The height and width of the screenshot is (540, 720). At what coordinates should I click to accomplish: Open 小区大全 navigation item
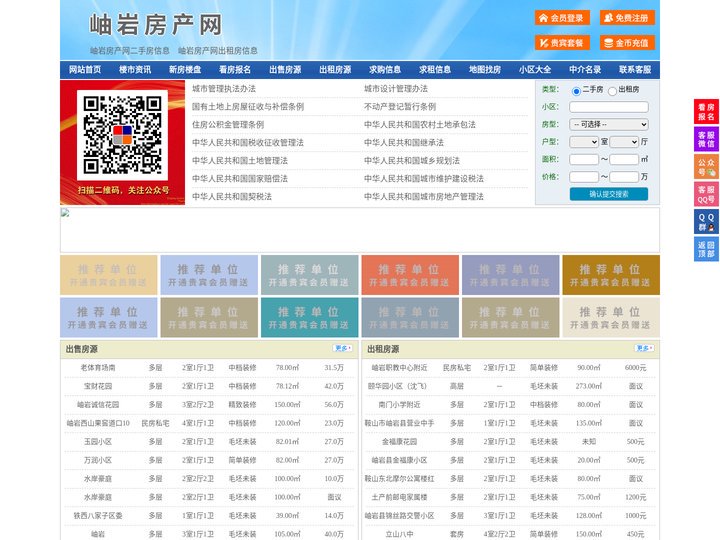(535, 70)
